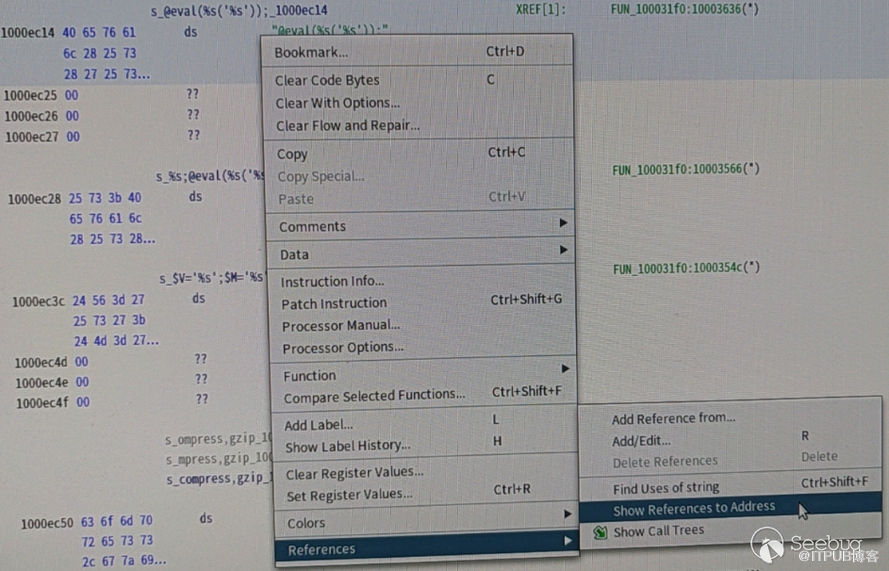
Task: Choose Add Reference from...
Action: click(674, 418)
